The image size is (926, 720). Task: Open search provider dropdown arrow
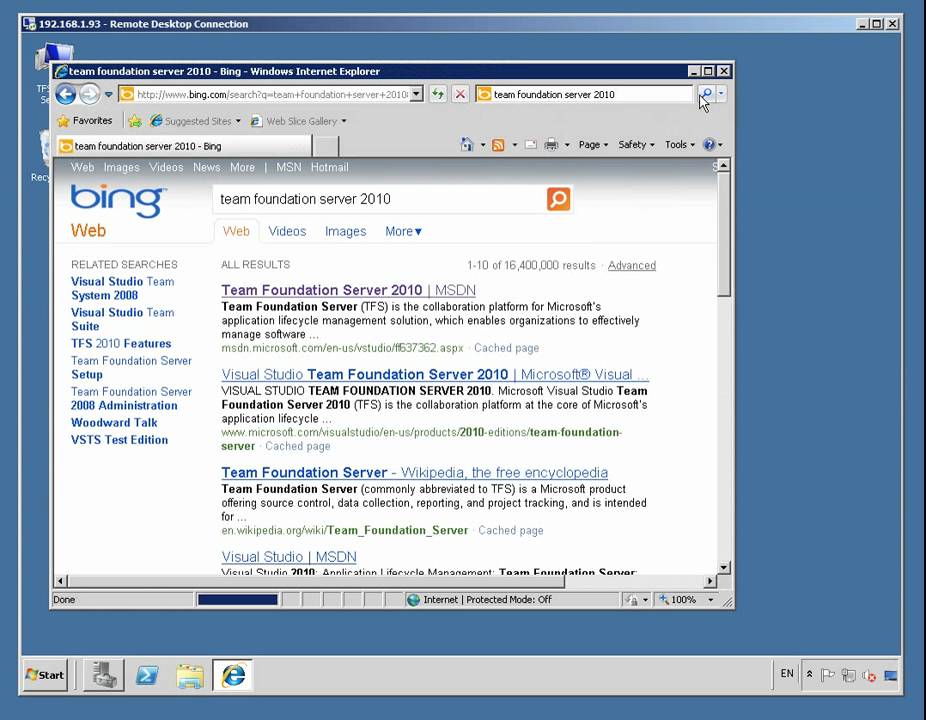pyautogui.click(x=721, y=93)
